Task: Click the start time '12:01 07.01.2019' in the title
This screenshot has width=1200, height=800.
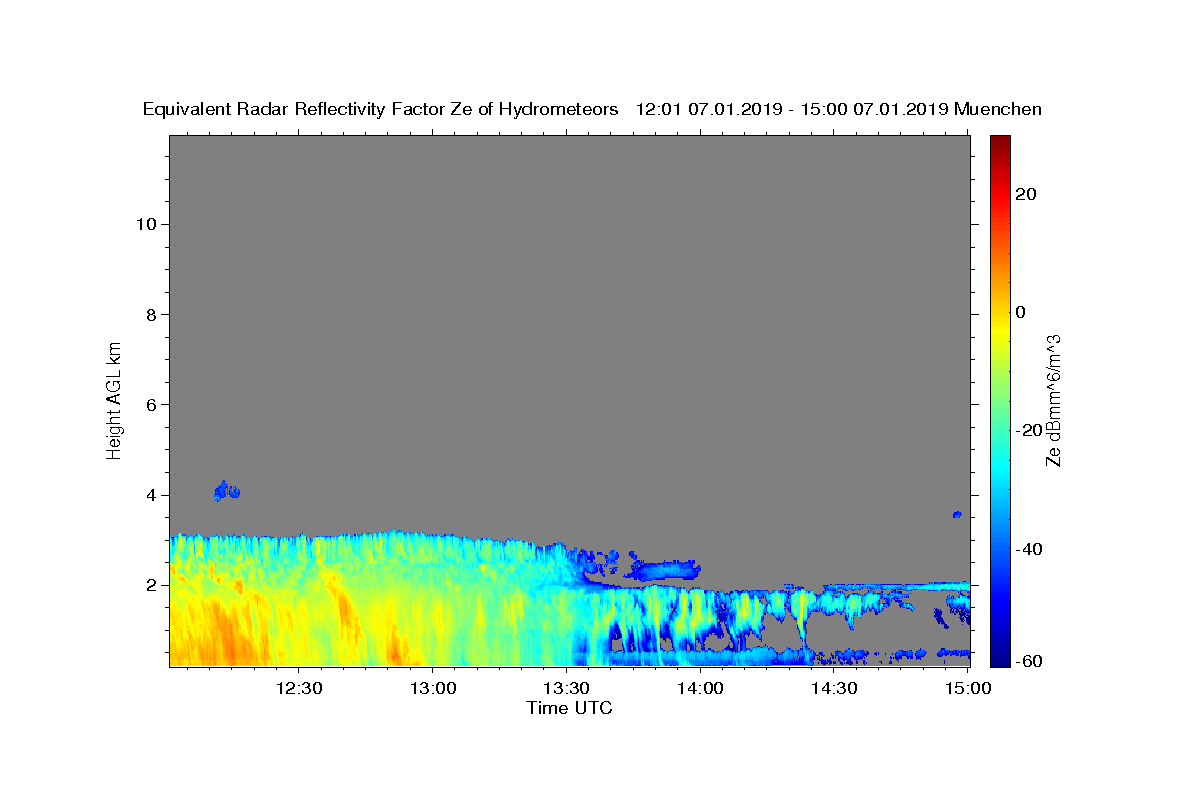Action: tap(707, 109)
